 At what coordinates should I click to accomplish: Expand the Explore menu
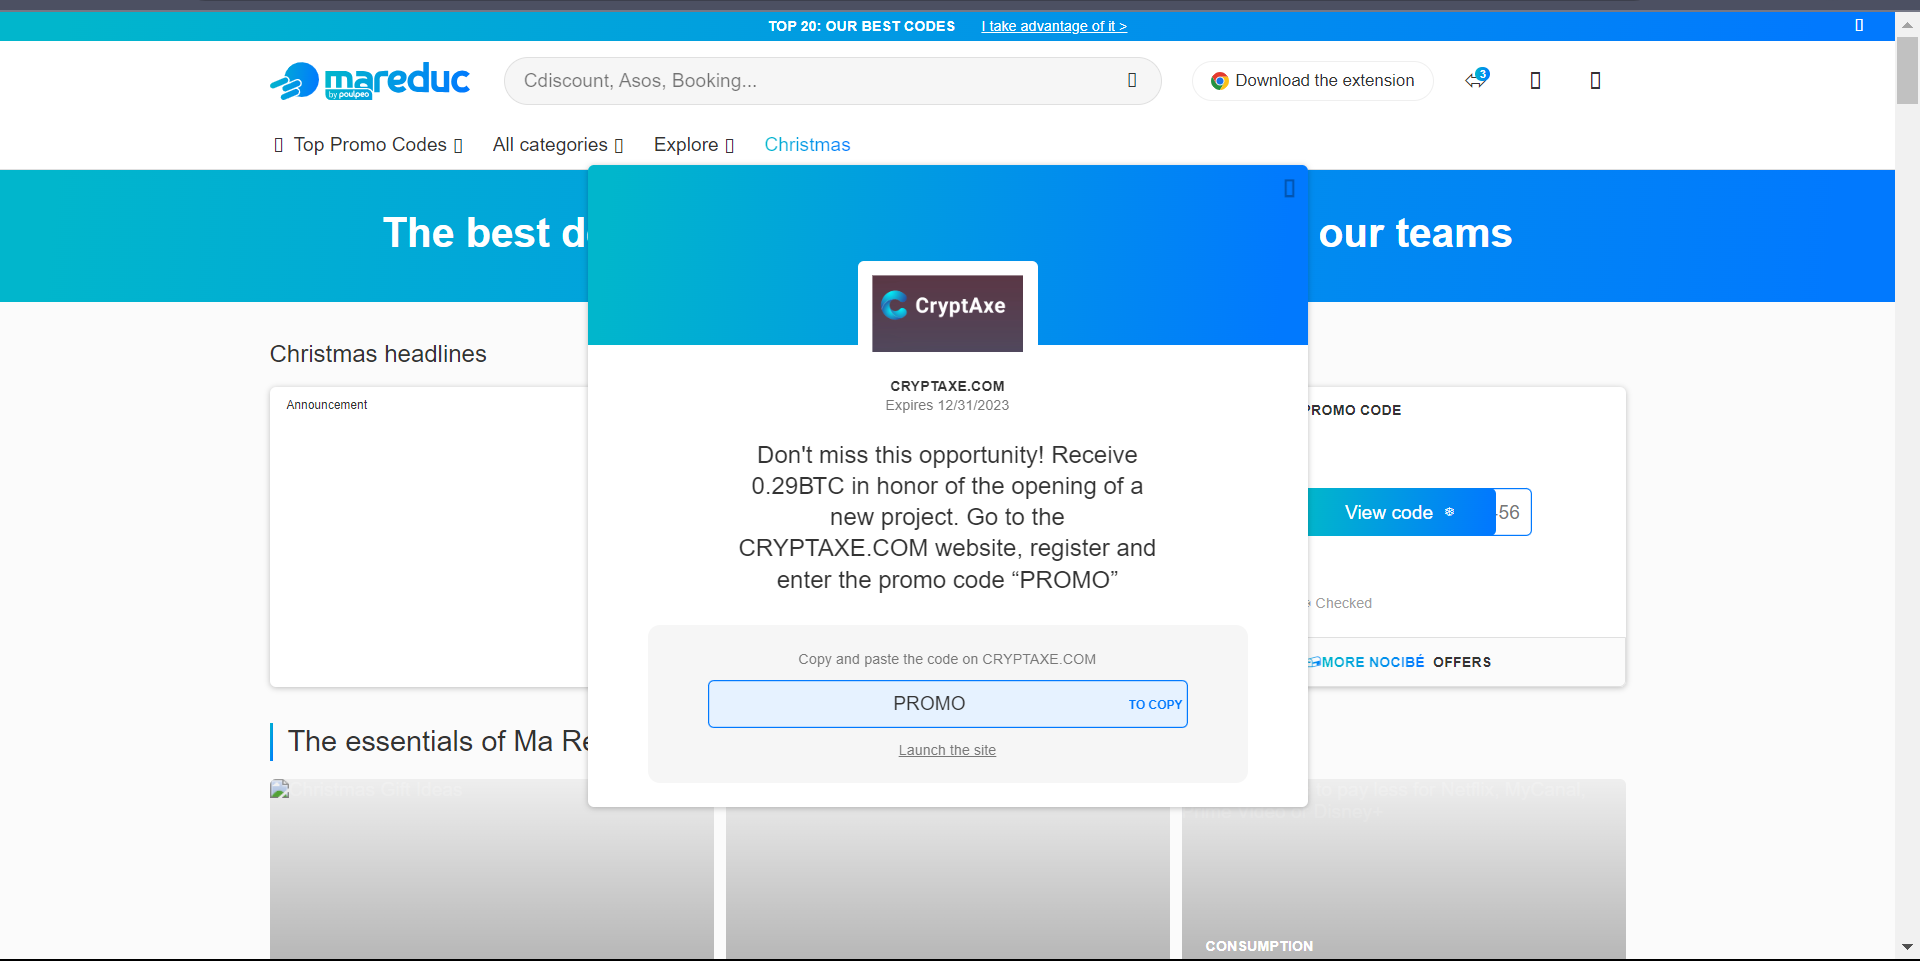(x=694, y=145)
